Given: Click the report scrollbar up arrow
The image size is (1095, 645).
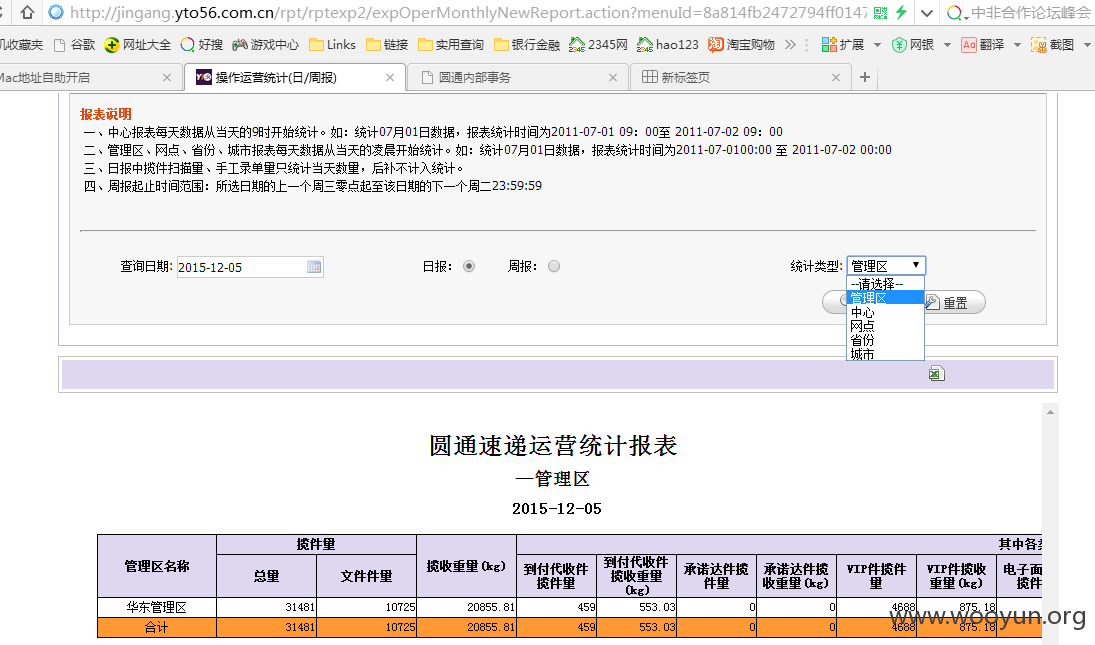Looking at the screenshot, I should [1050, 413].
